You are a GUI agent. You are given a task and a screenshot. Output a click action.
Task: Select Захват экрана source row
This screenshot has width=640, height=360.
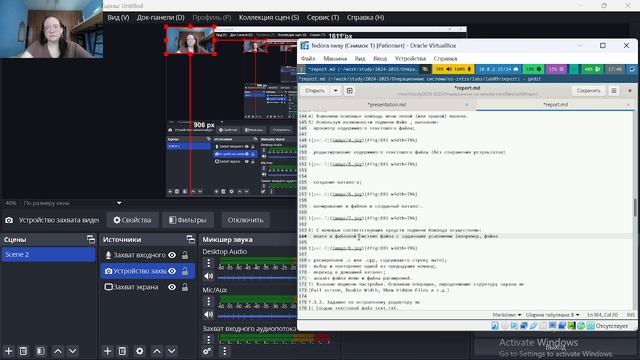147,287
